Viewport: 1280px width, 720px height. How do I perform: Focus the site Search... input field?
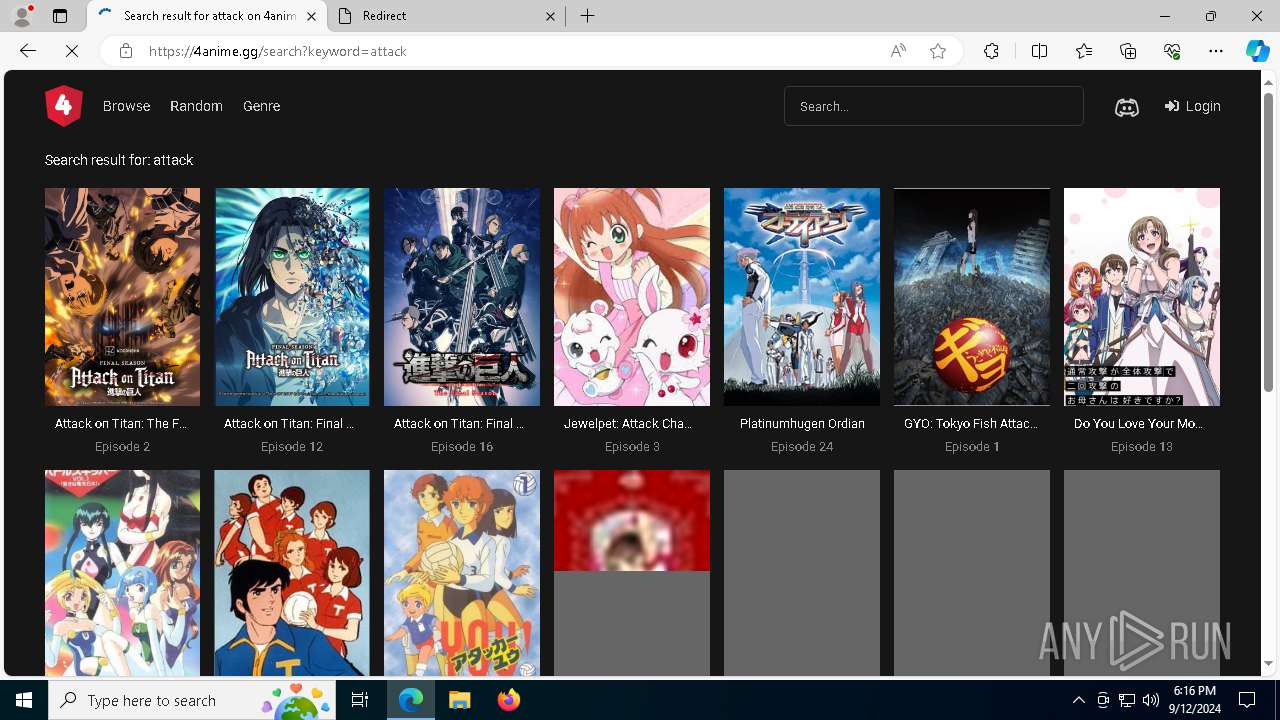coord(933,106)
